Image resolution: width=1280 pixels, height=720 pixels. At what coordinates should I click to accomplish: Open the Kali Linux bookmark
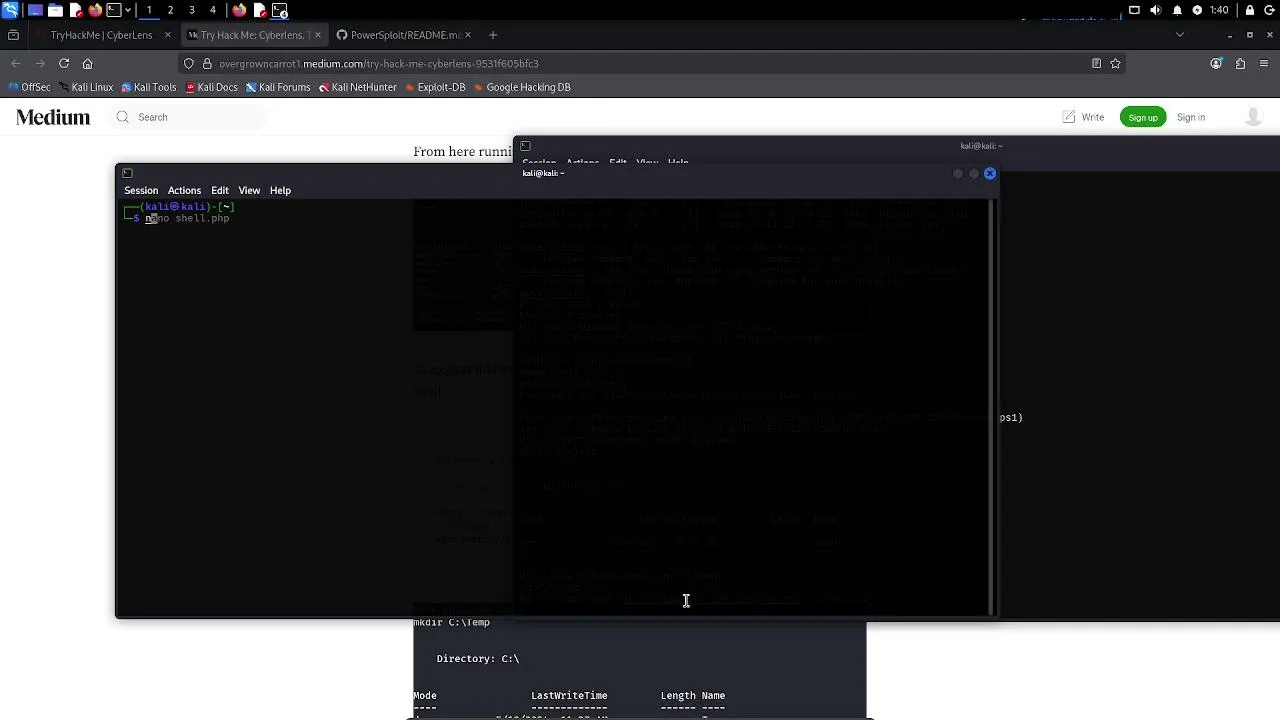(86, 87)
